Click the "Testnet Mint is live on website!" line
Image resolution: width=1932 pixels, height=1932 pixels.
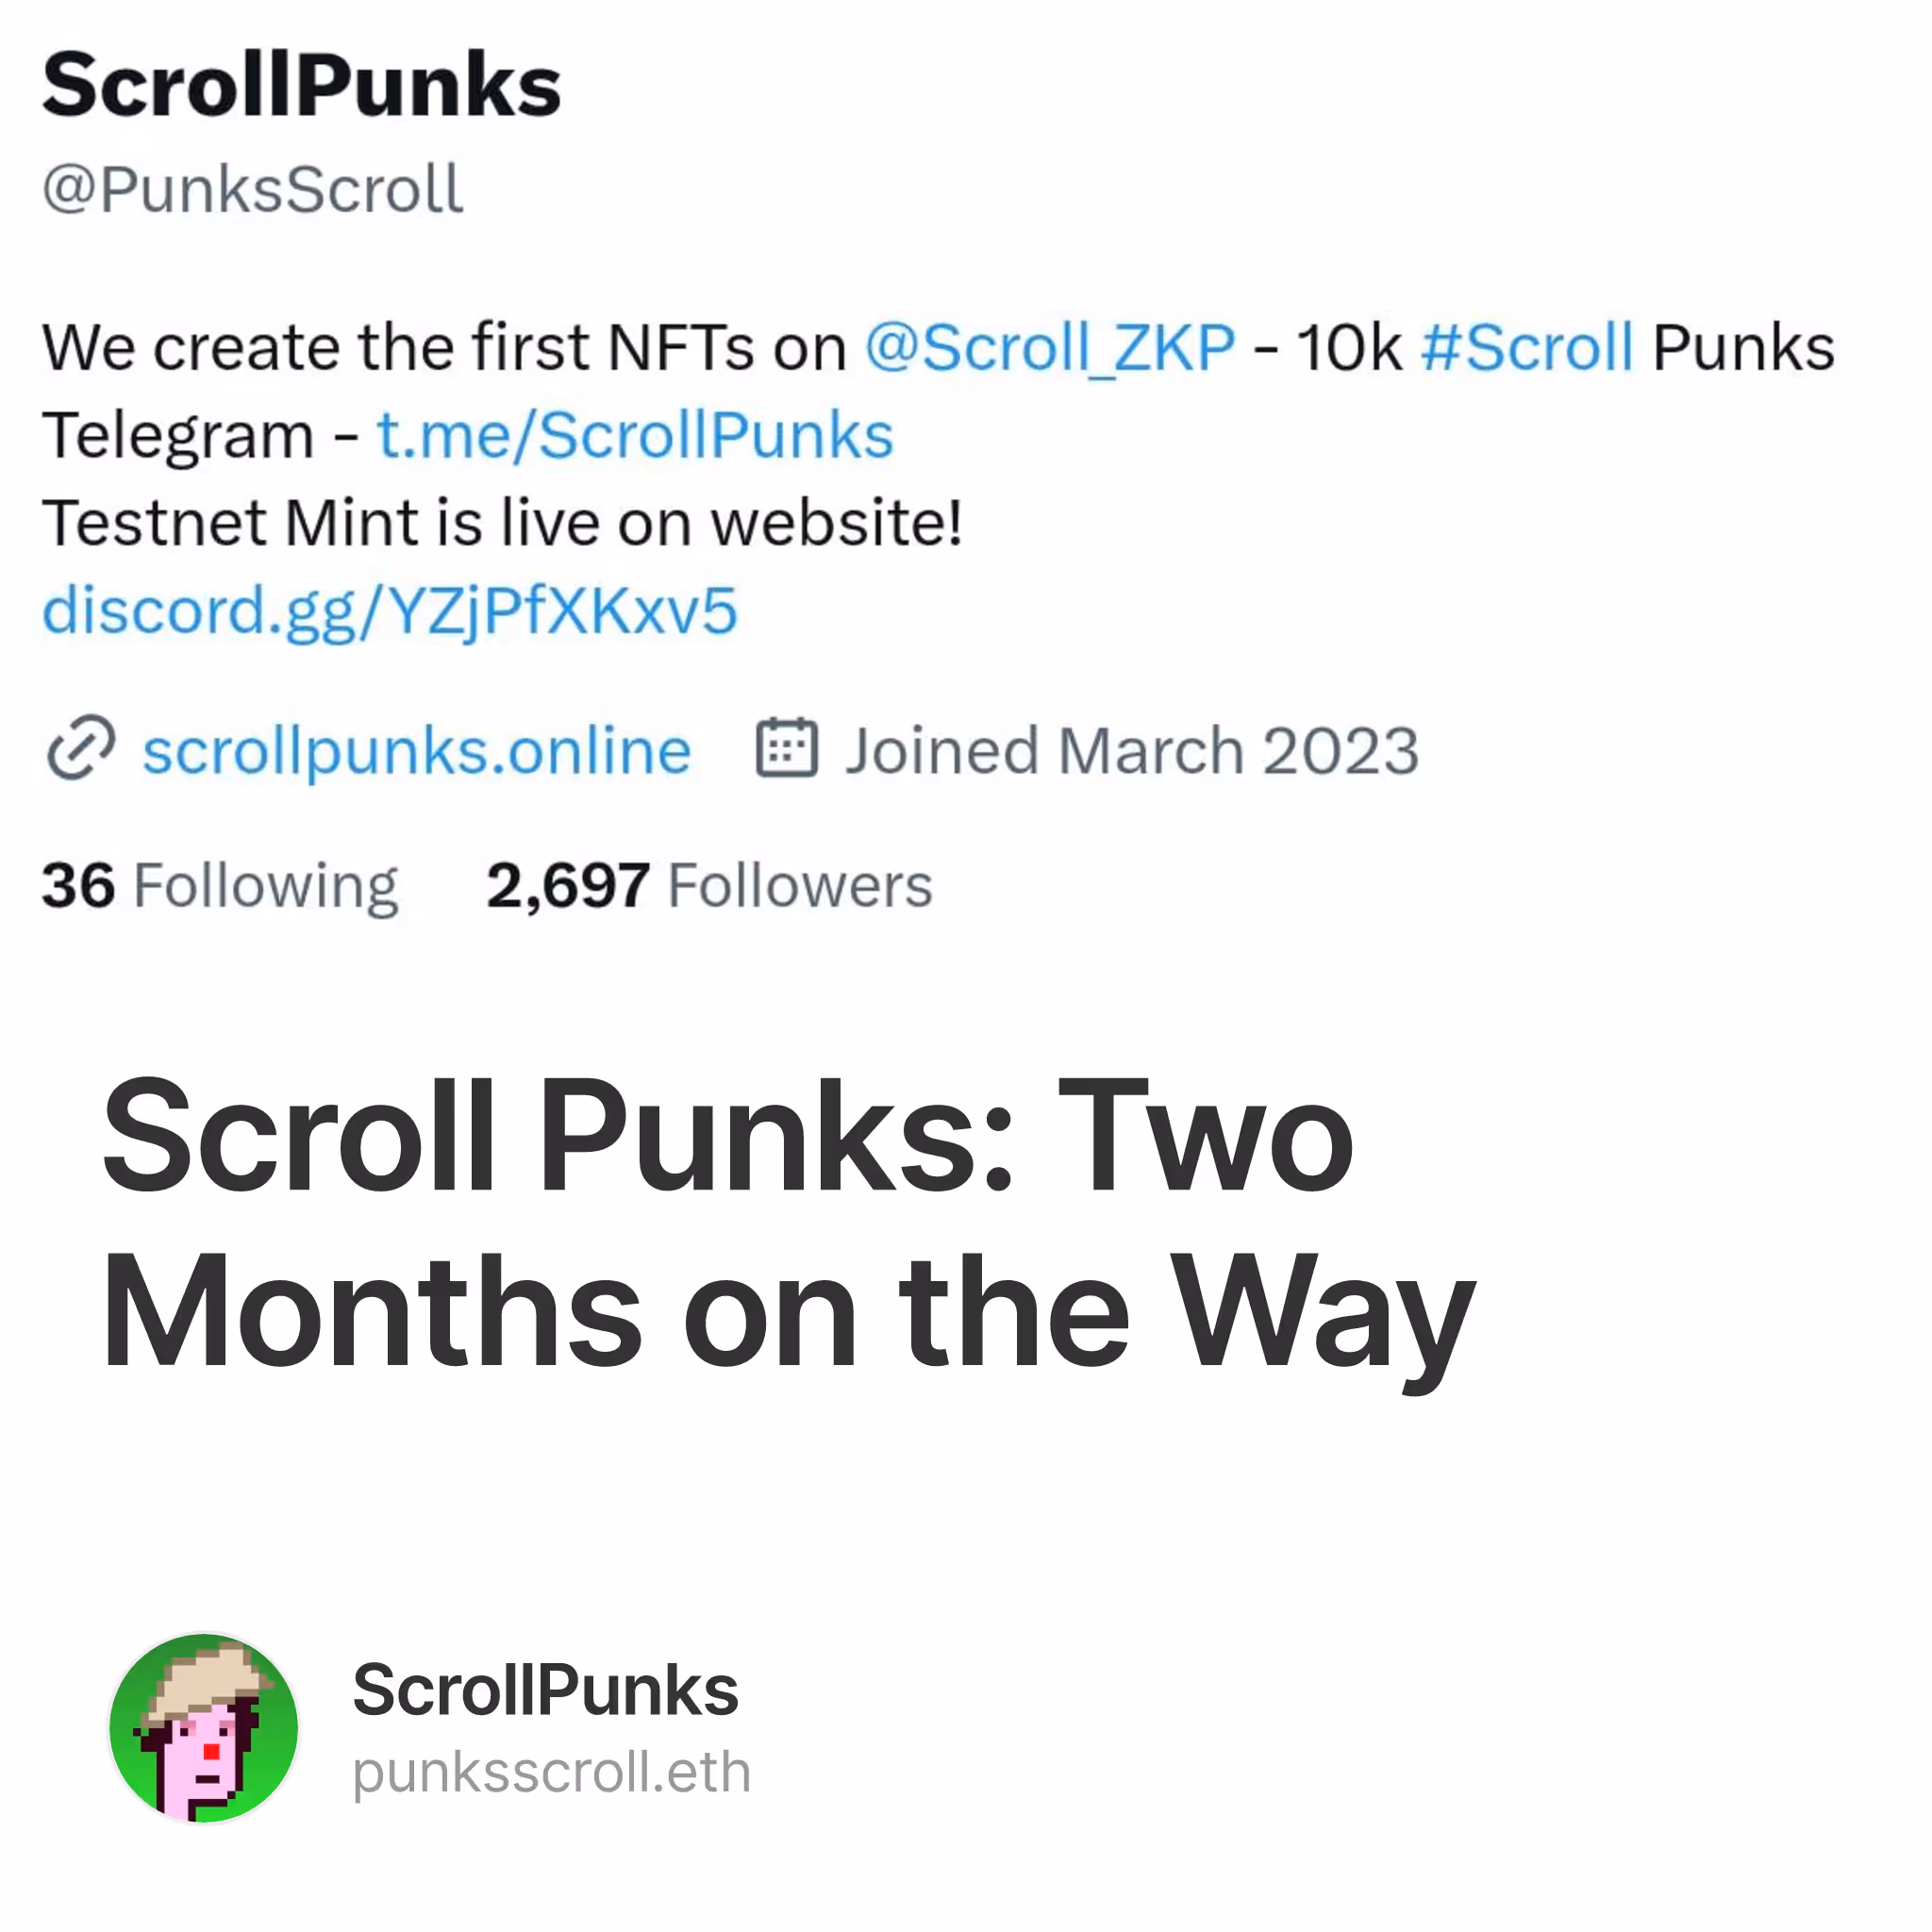point(502,523)
